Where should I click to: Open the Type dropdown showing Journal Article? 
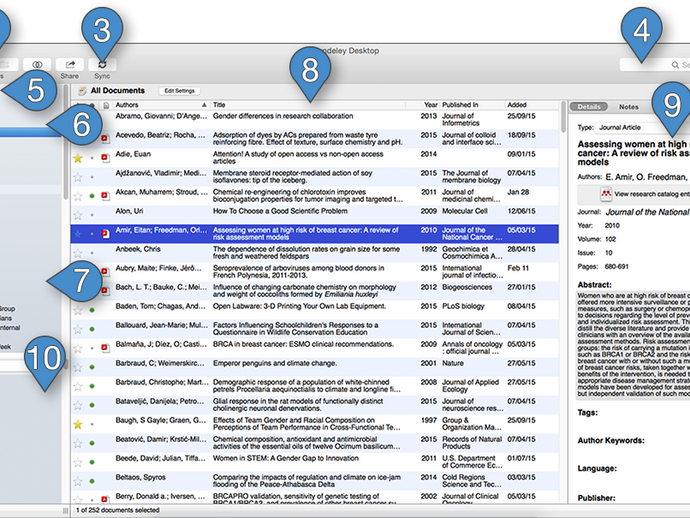click(x=642, y=128)
